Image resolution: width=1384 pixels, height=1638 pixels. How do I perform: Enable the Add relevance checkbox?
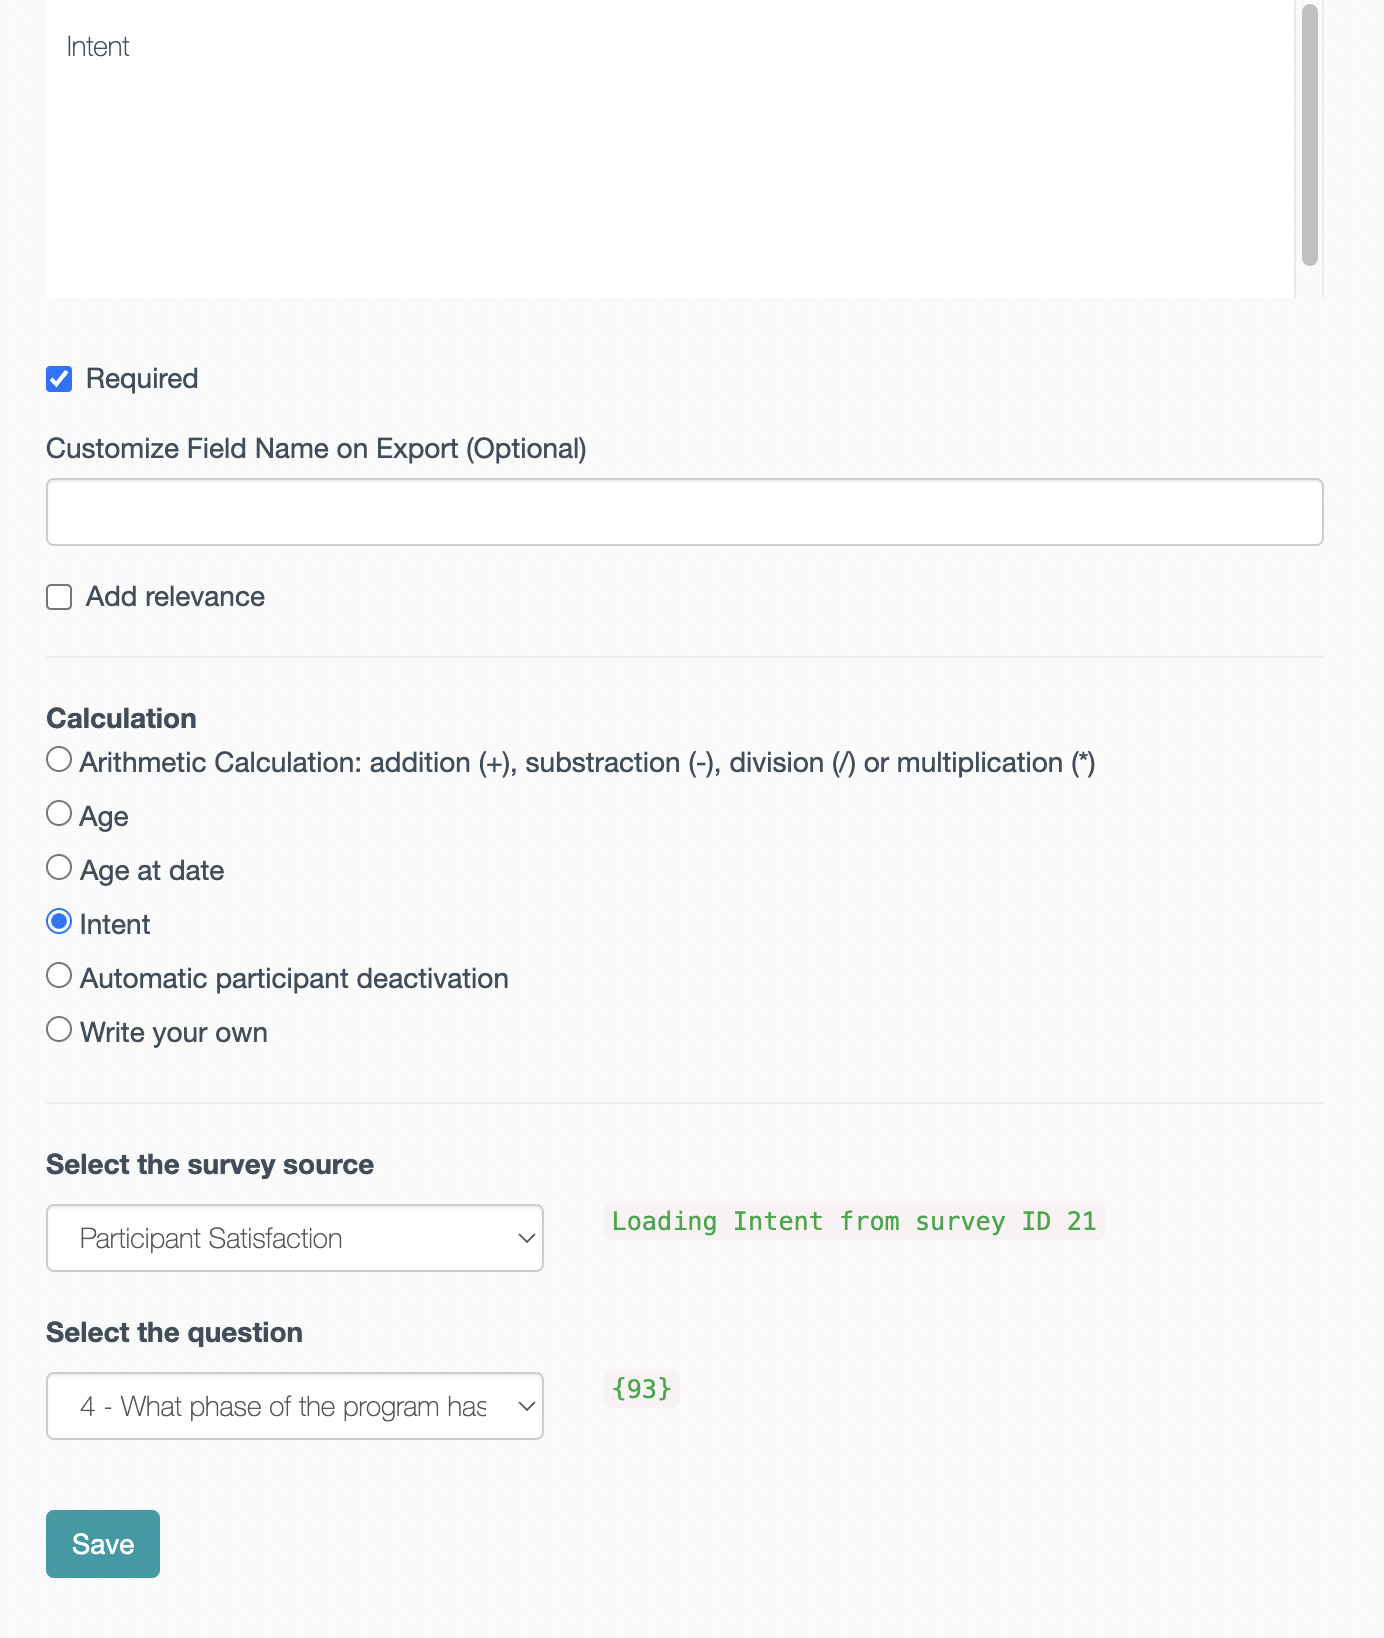pos(59,597)
